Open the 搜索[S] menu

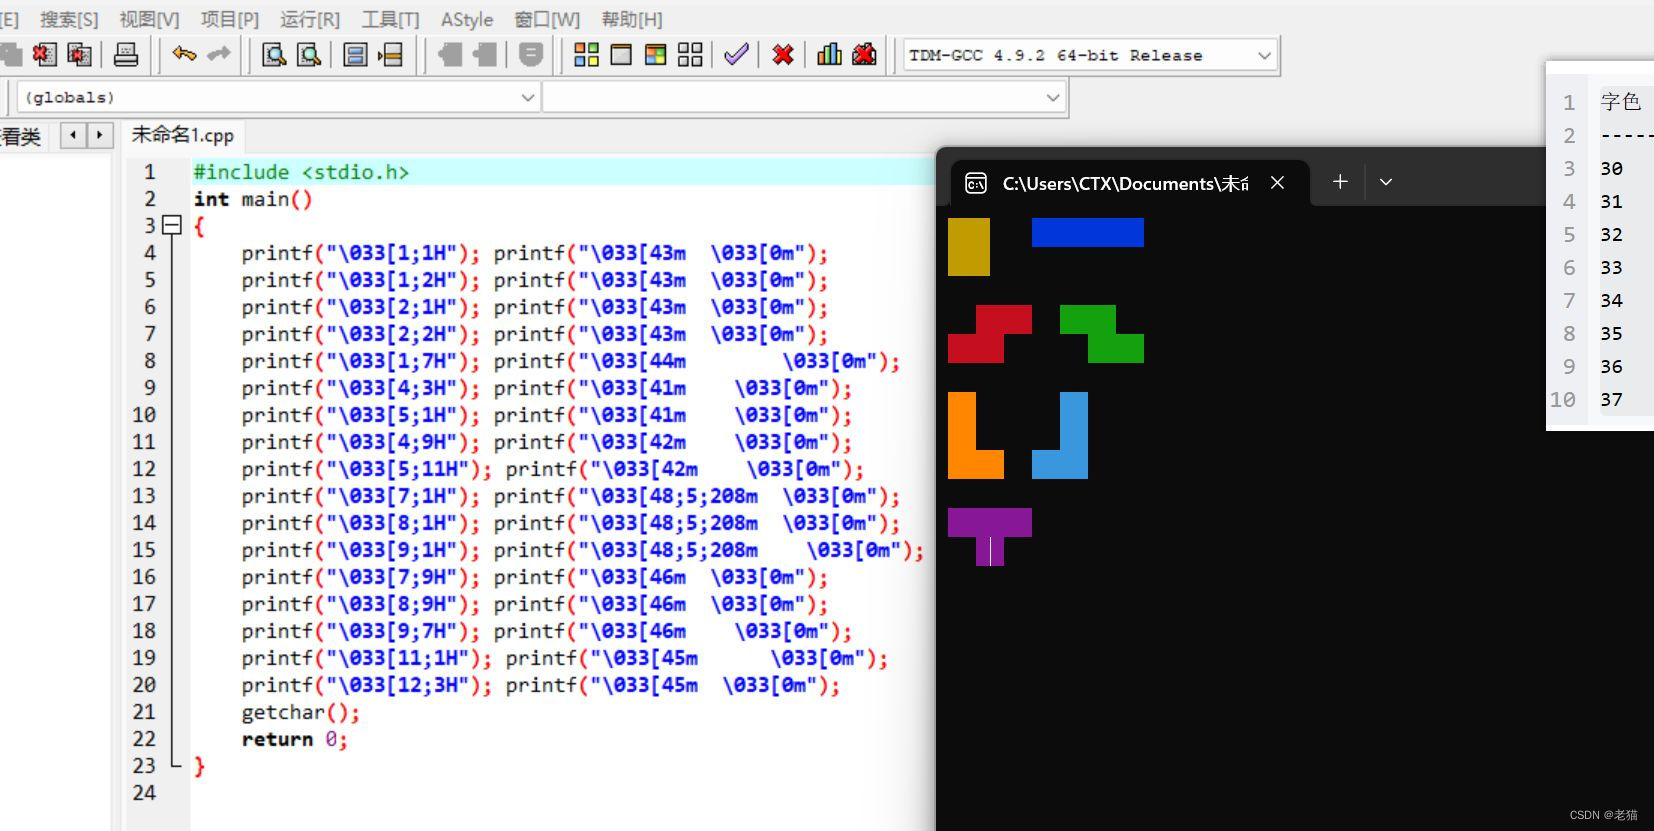(69, 19)
